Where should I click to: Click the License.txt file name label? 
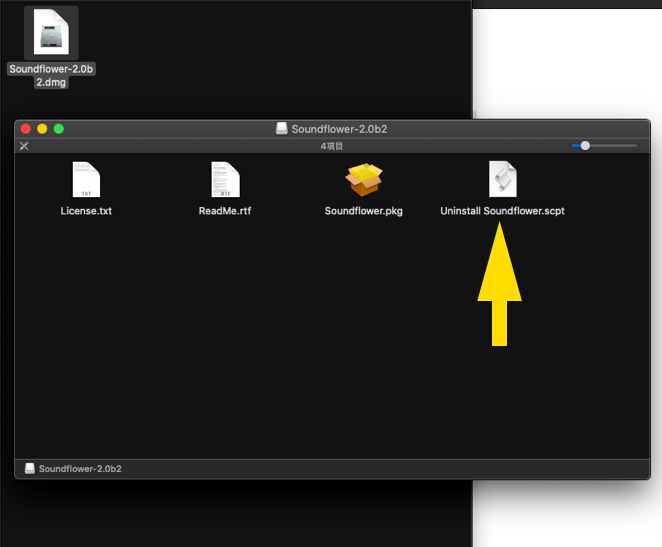pyautogui.click(x=86, y=211)
